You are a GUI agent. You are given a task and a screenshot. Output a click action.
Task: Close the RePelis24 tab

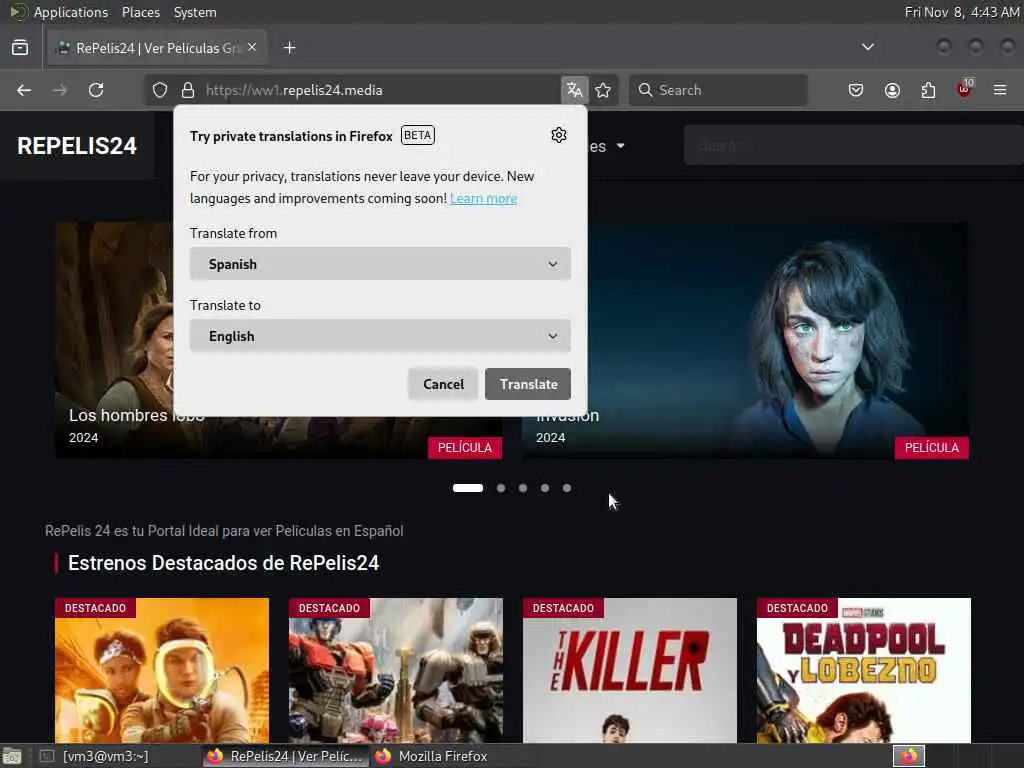(x=252, y=47)
